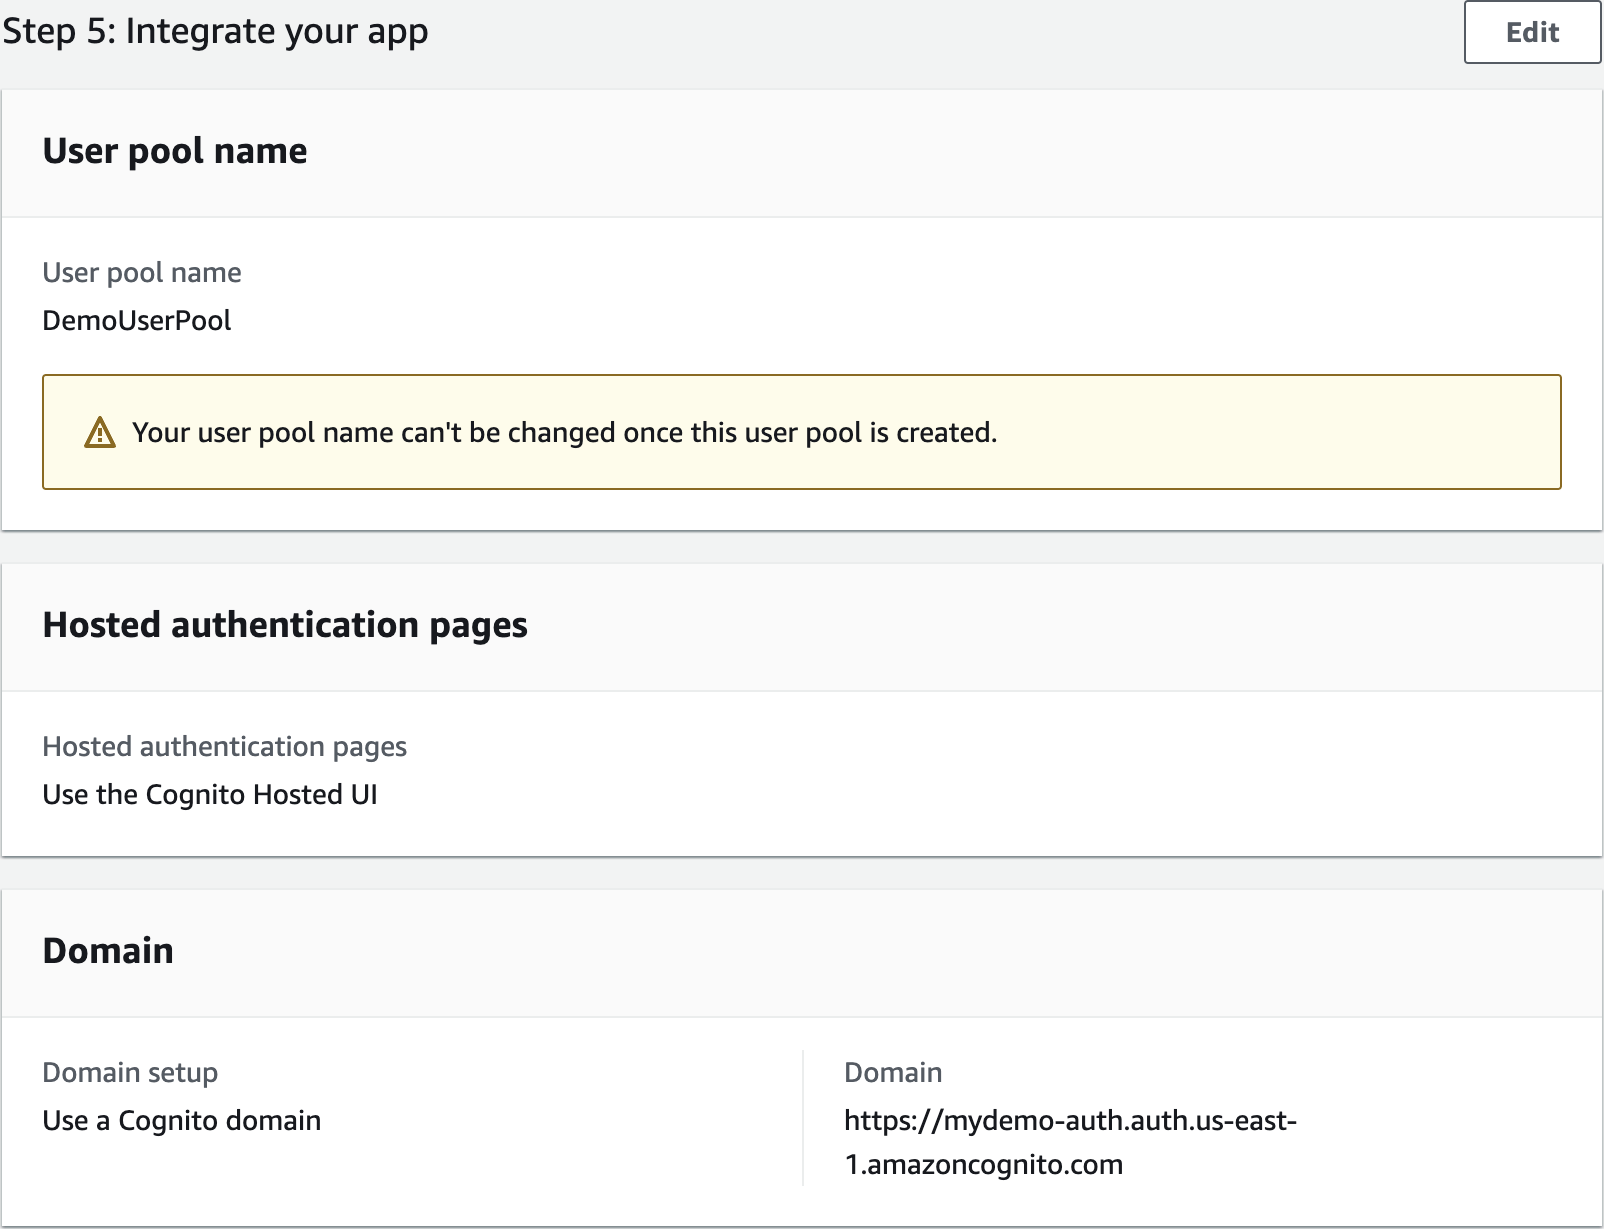Screen dimensions: 1604x1229
Task: Select the bold User pool name section heading
Action: click(175, 151)
